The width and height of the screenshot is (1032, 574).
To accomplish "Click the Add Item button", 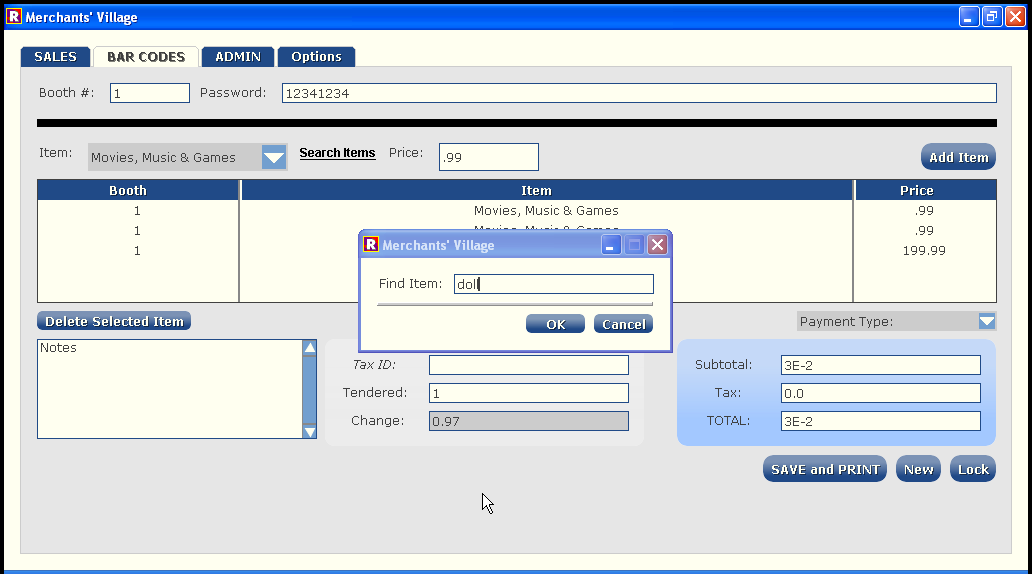I will point(958,157).
